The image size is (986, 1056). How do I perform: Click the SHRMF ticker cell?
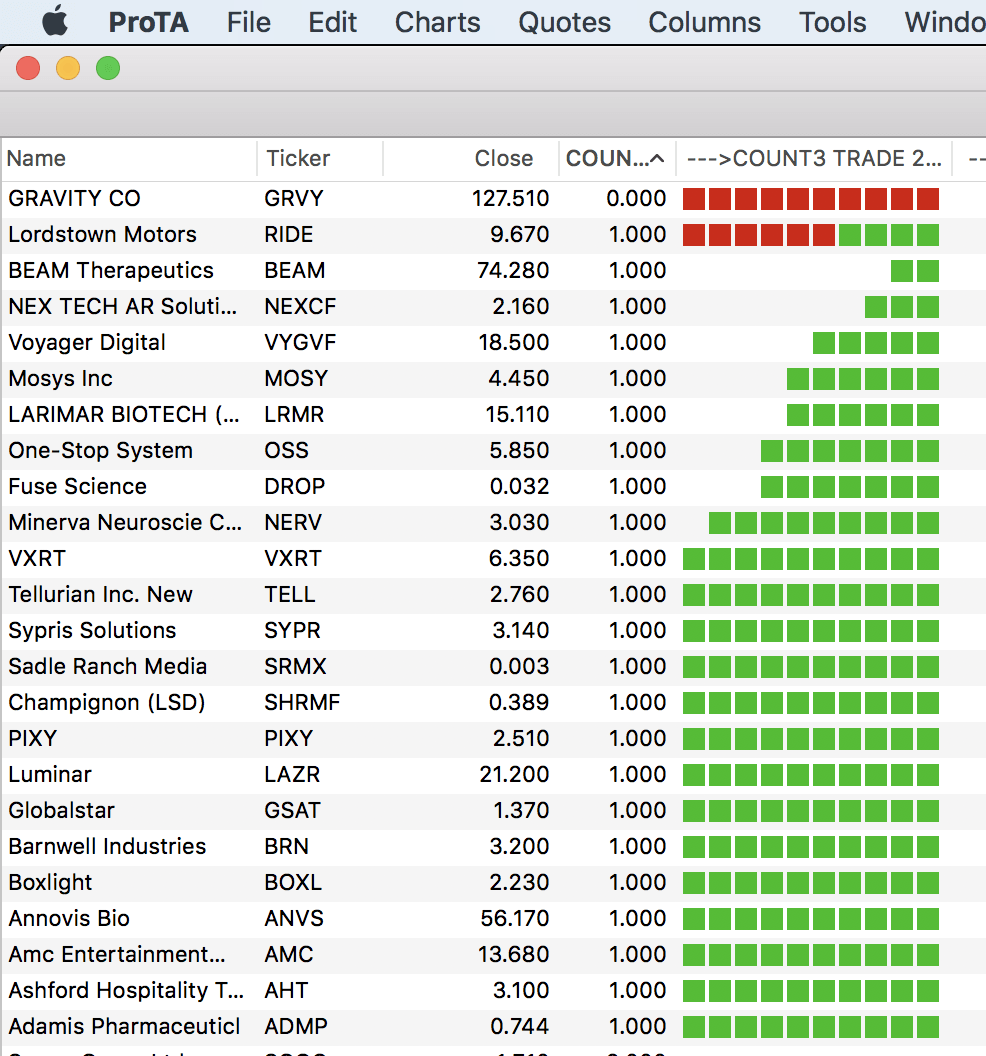click(x=302, y=703)
